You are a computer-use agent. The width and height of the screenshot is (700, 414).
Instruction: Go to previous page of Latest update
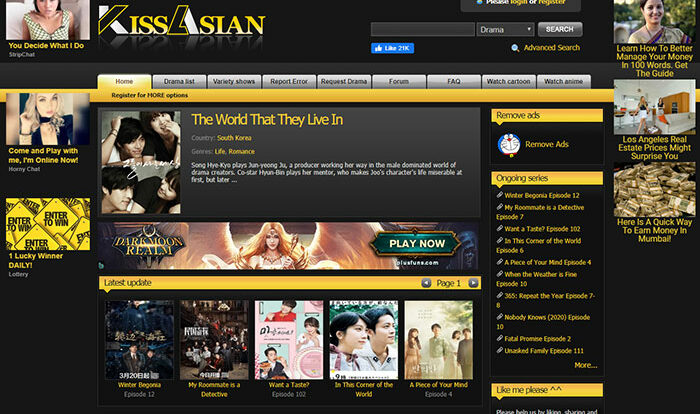click(x=424, y=283)
